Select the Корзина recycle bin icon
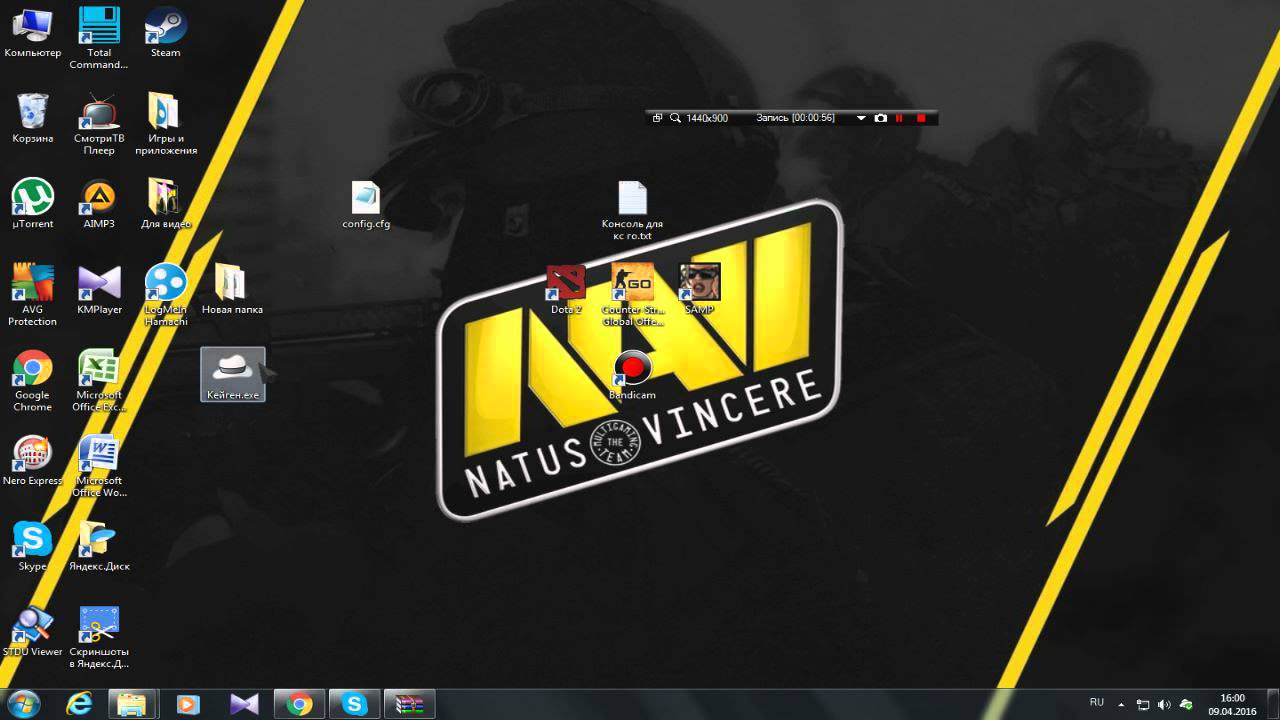1280x720 pixels. pyautogui.click(x=32, y=118)
